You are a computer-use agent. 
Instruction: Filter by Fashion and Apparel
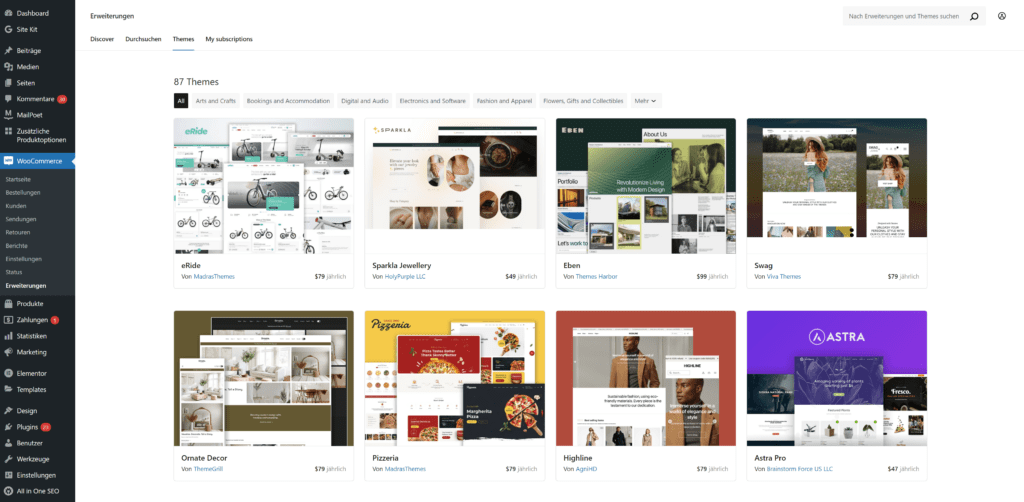[x=504, y=101]
